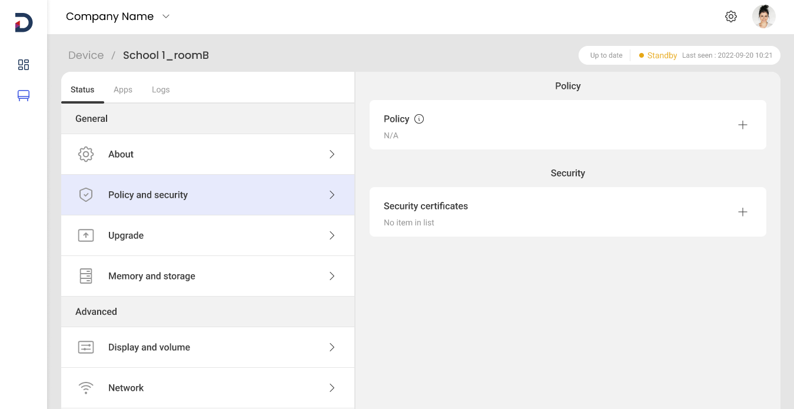Open the dashboard grid icon in the sidebar

[x=23, y=65]
